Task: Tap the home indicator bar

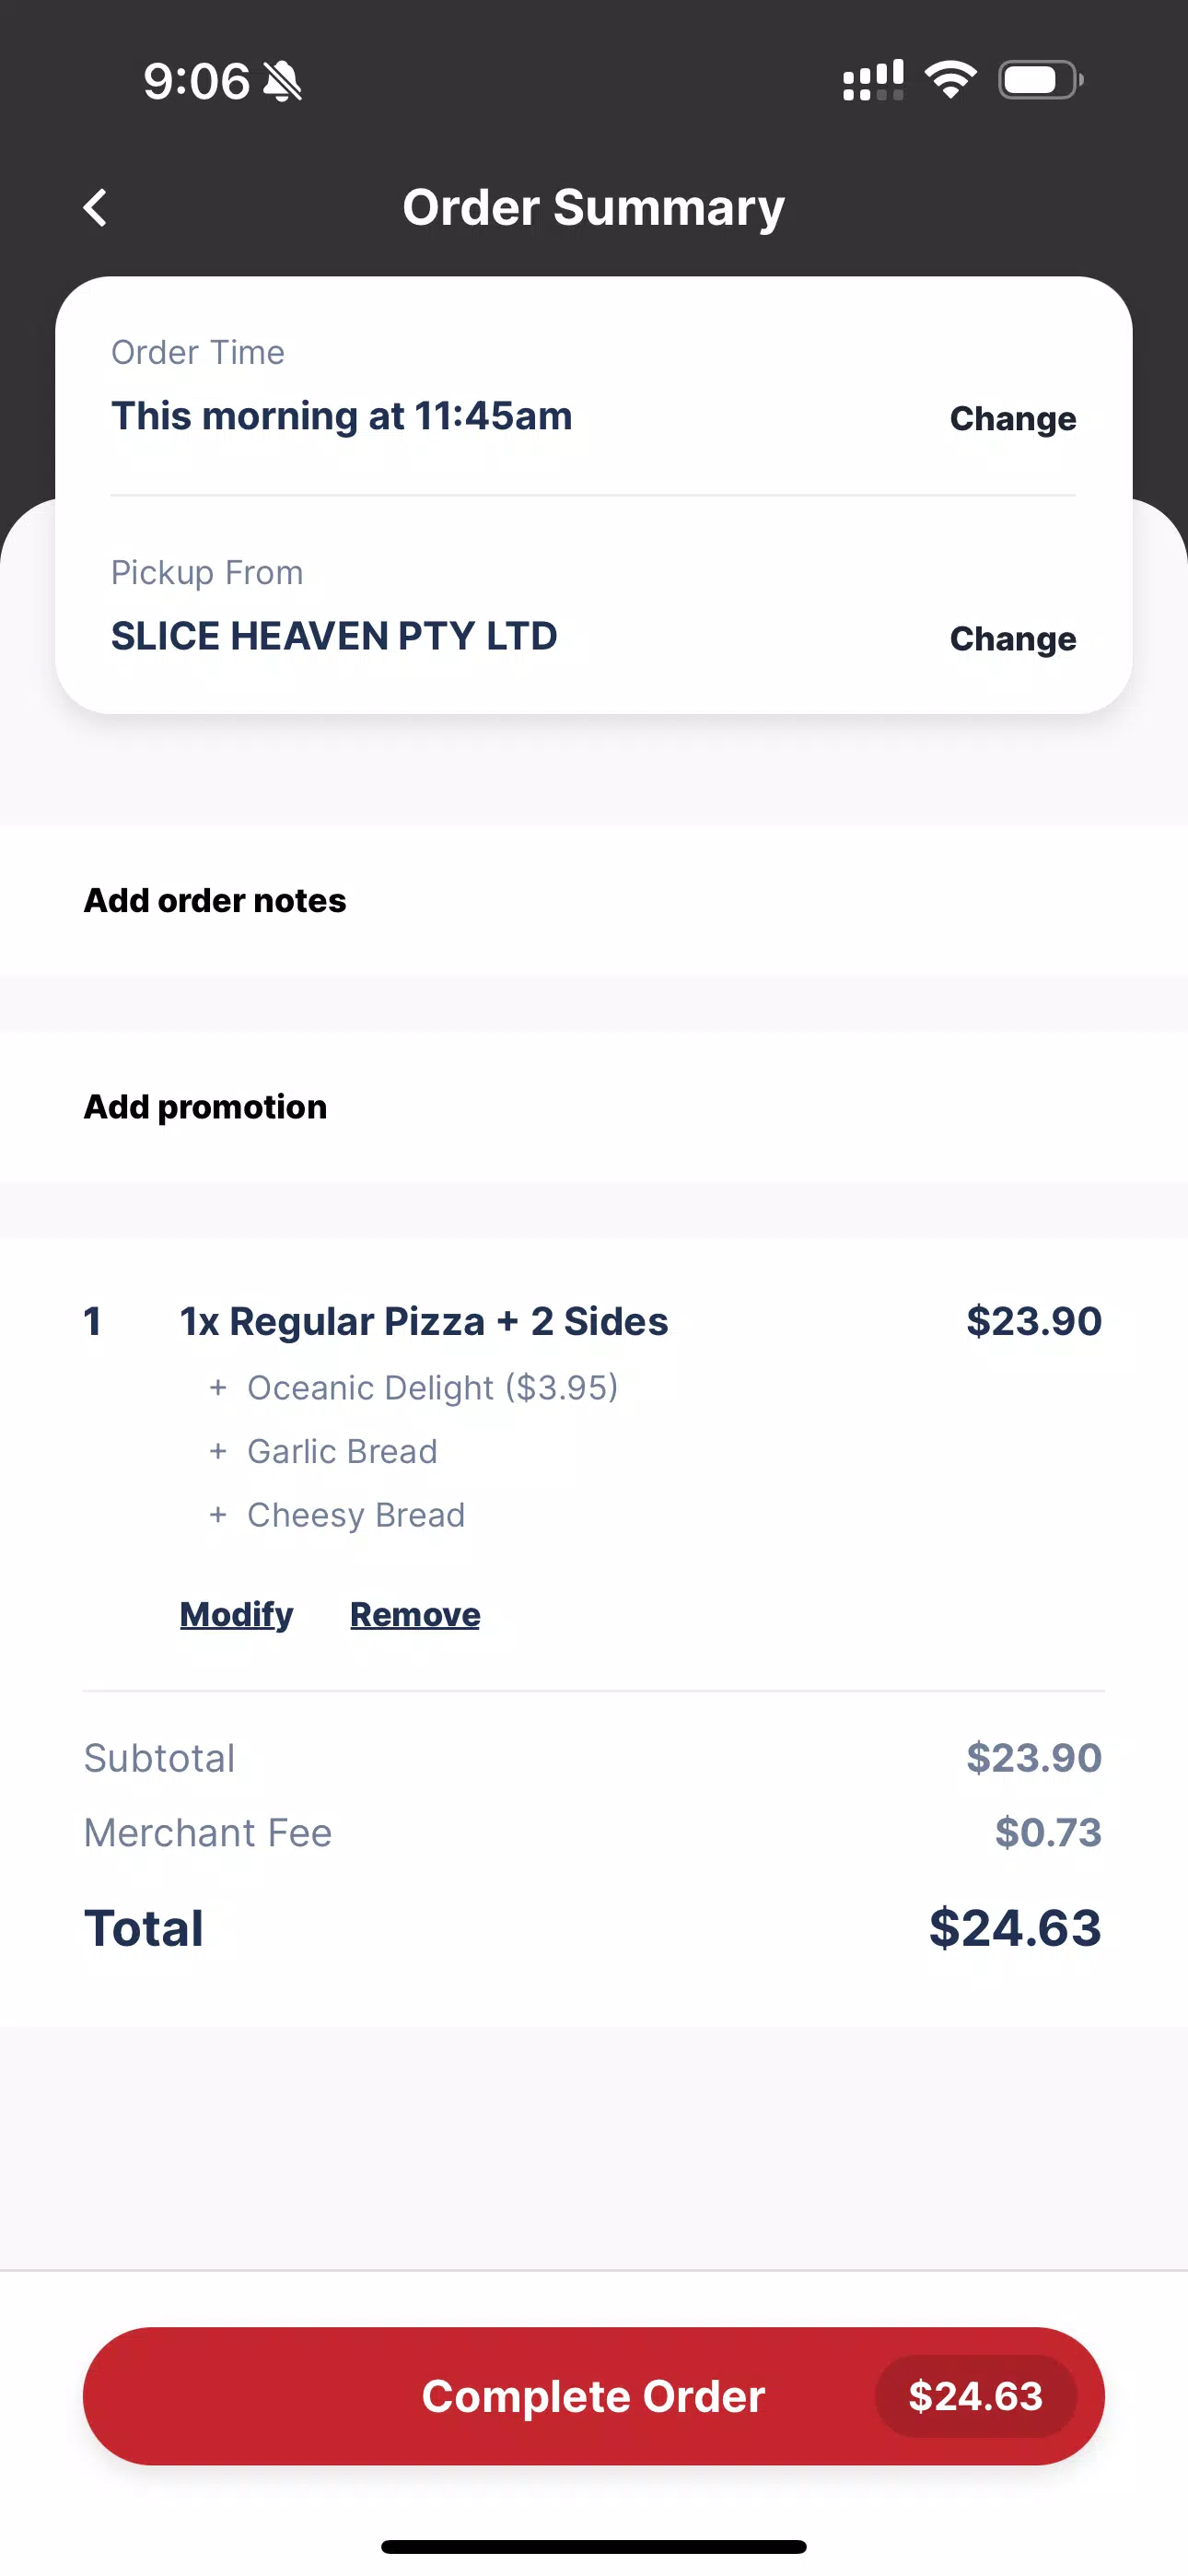Action: click(594, 2546)
